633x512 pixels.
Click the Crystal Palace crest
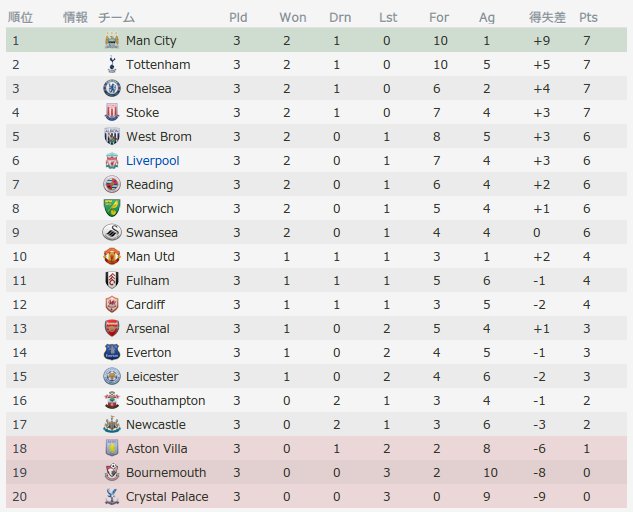tap(112, 496)
